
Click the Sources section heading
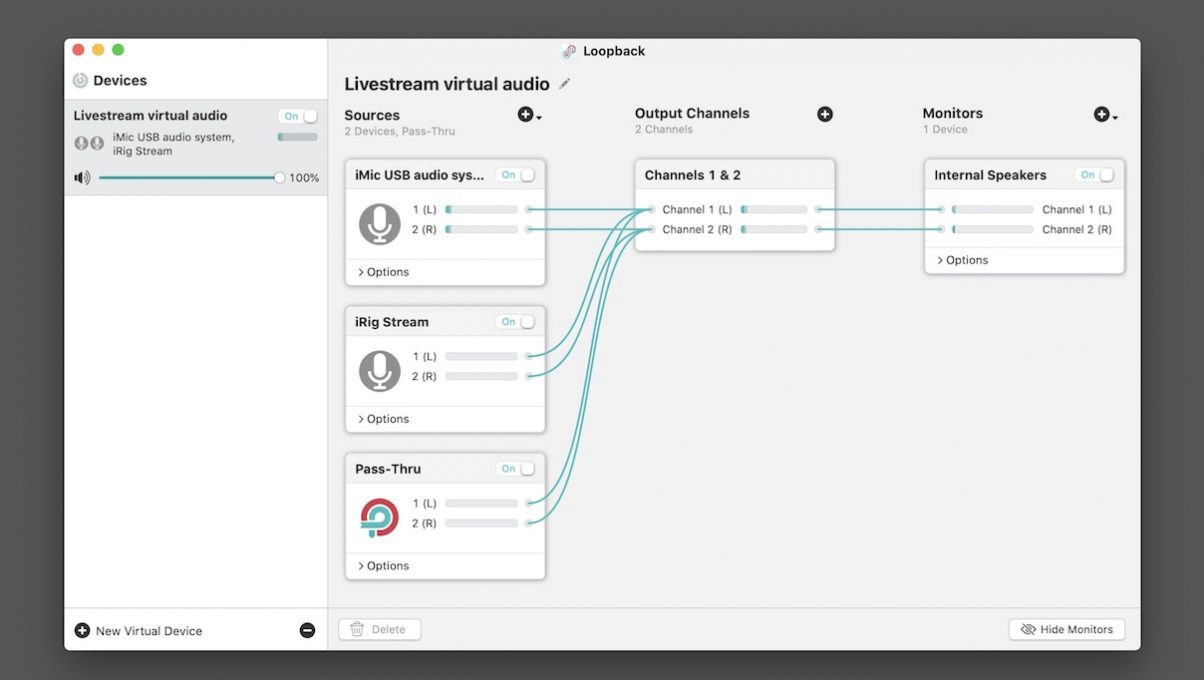pyautogui.click(x=372, y=115)
